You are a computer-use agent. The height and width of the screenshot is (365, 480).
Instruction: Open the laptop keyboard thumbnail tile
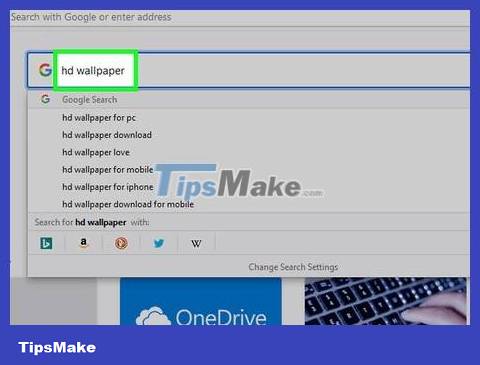385,301
